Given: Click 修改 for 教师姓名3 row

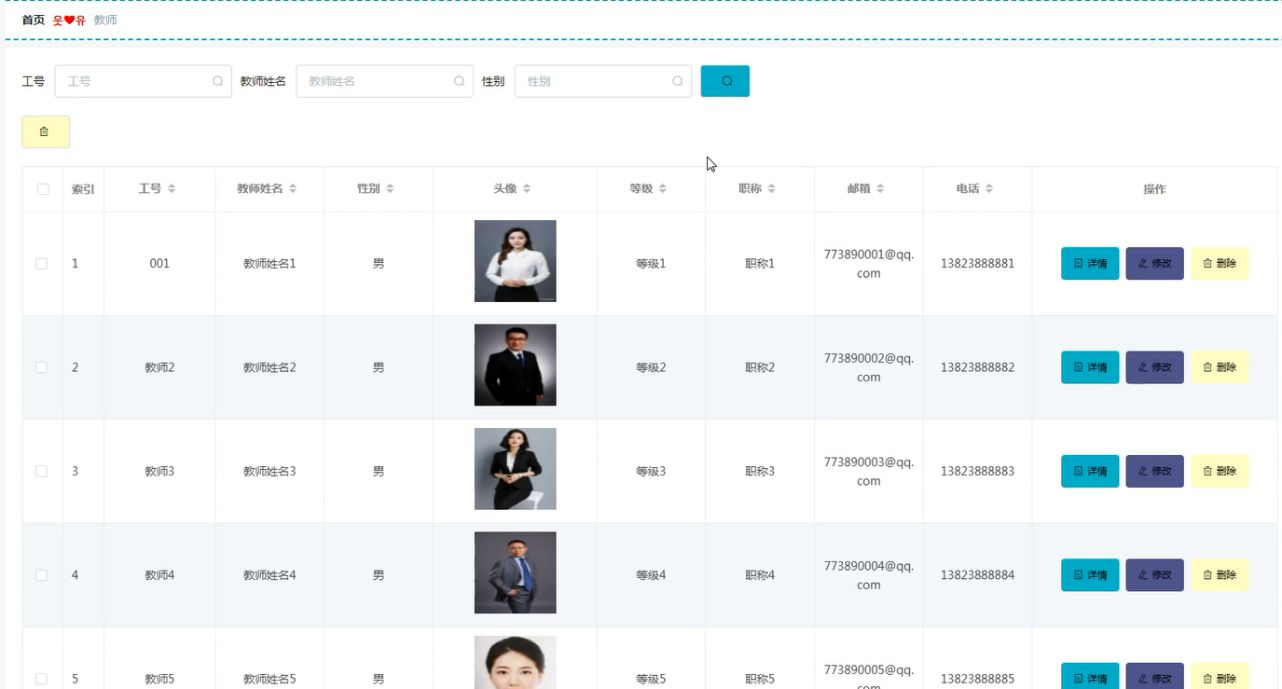Looking at the screenshot, I should pyautogui.click(x=1155, y=471).
